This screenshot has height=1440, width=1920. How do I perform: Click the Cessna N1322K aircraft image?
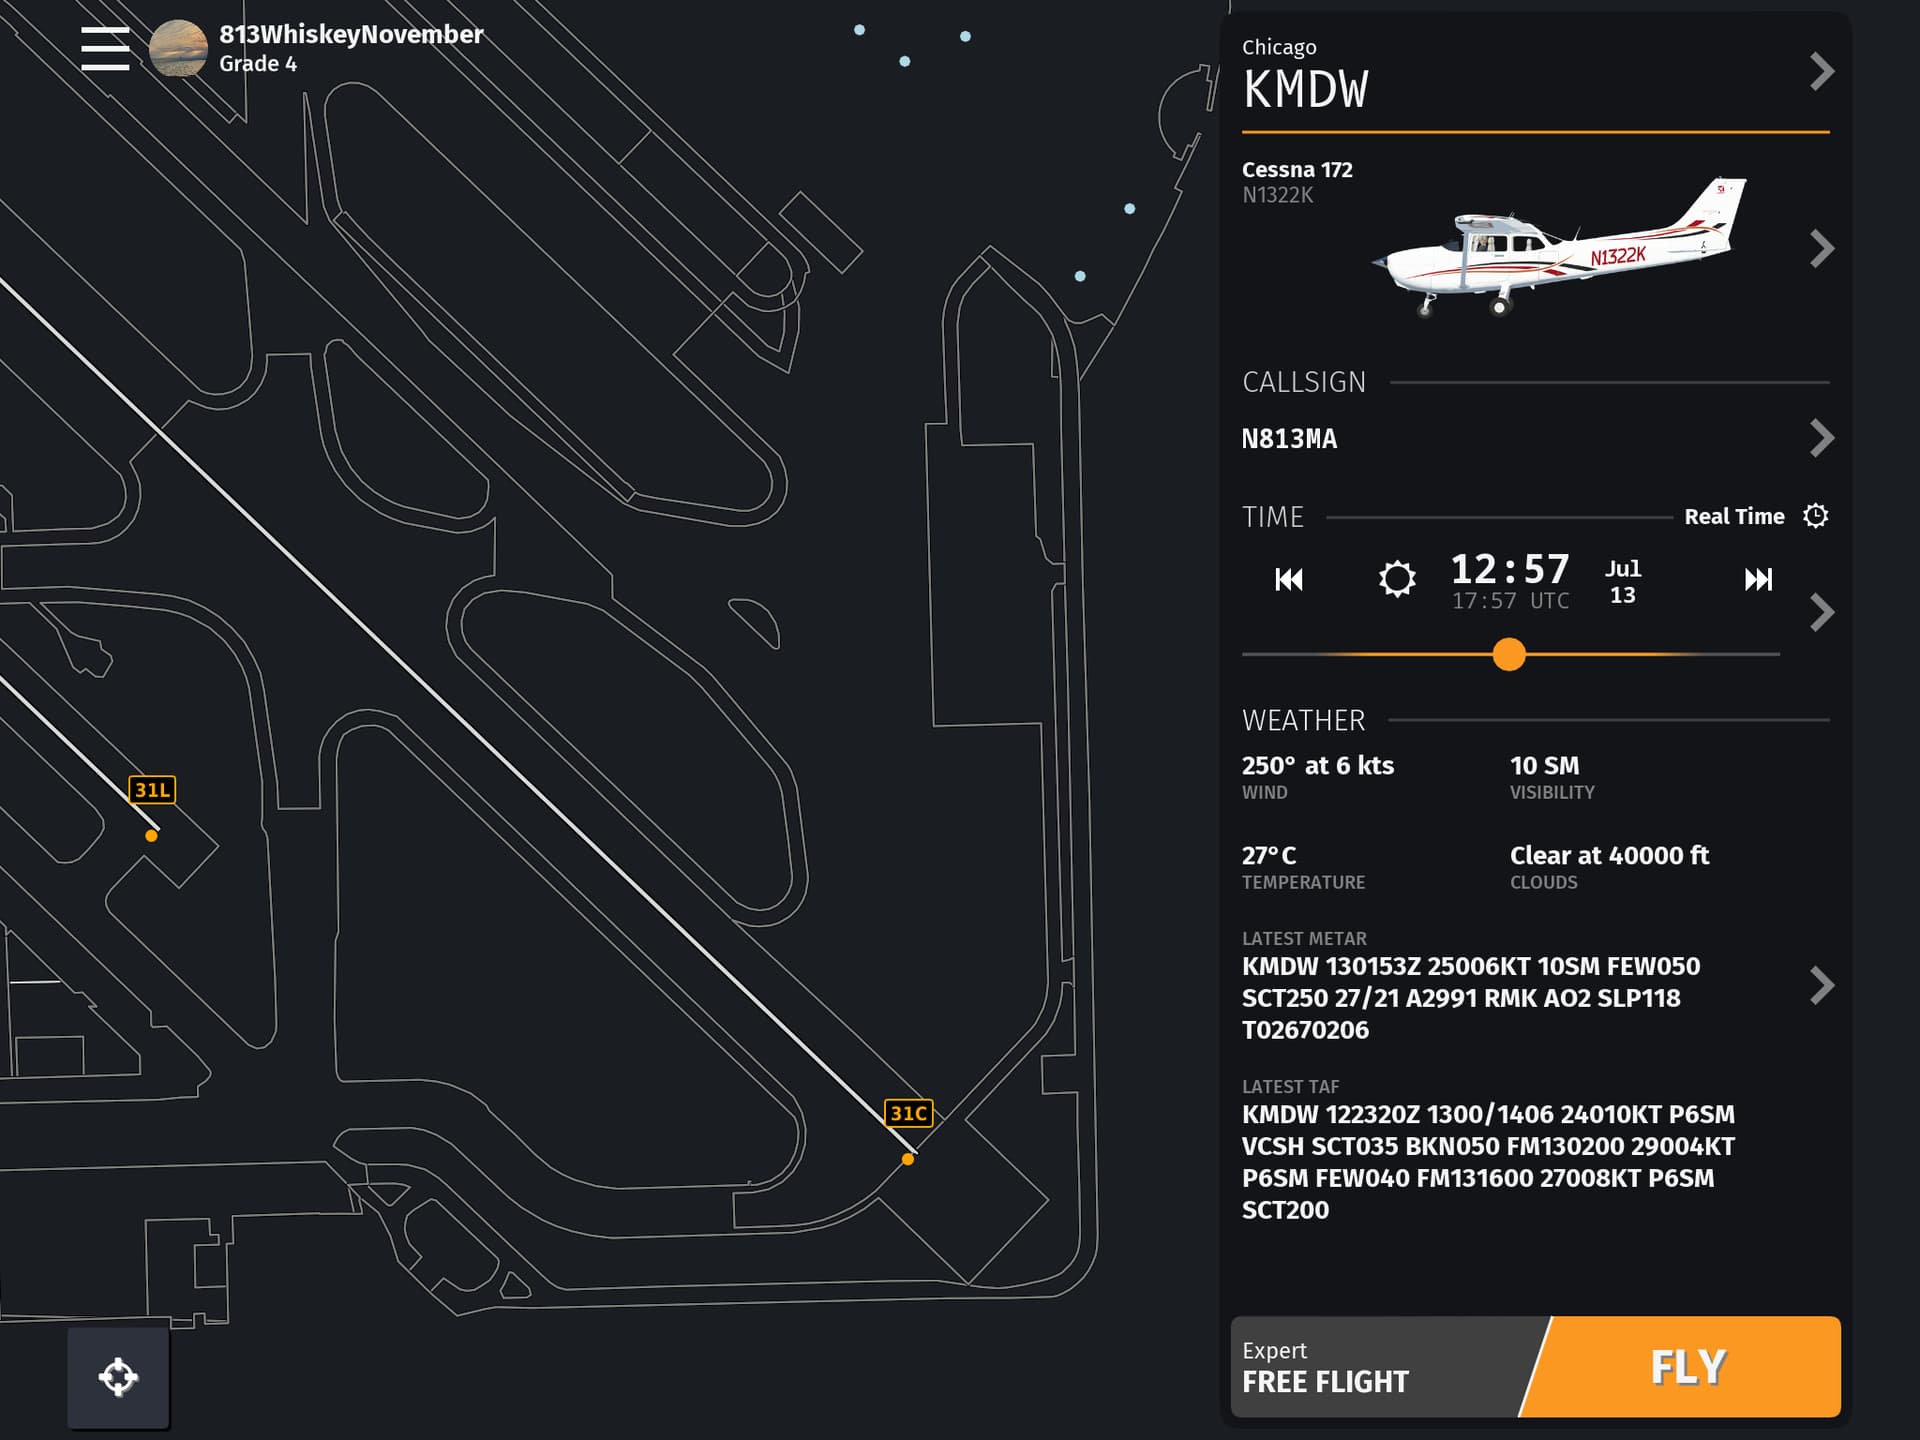click(x=1560, y=248)
